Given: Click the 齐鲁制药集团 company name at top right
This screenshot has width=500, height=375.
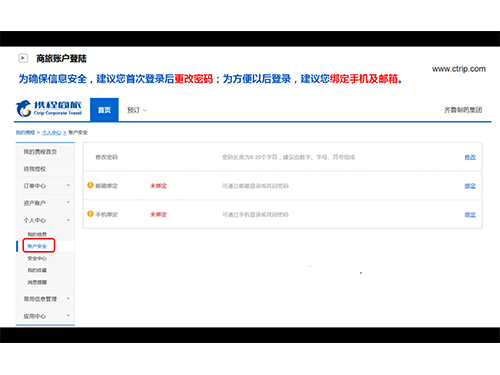Looking at the screenshot, I should pos(463,110).
